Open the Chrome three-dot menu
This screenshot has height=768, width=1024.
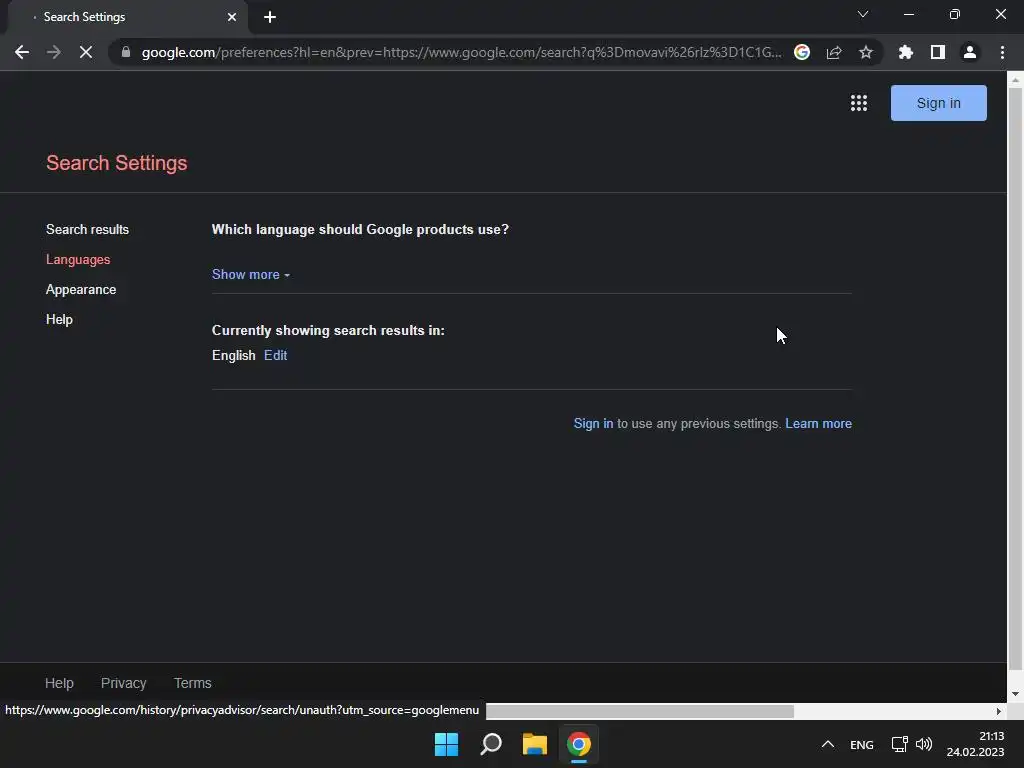(x=1002, y=52)
